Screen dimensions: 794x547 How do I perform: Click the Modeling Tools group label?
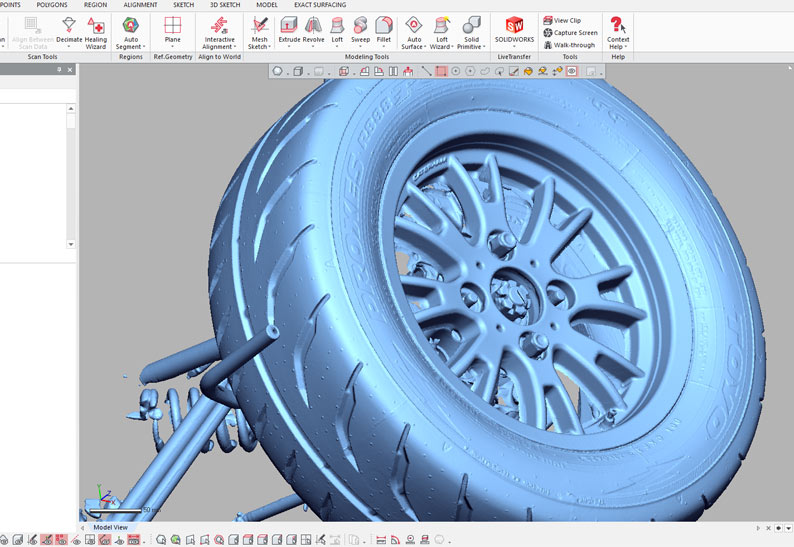367,57
